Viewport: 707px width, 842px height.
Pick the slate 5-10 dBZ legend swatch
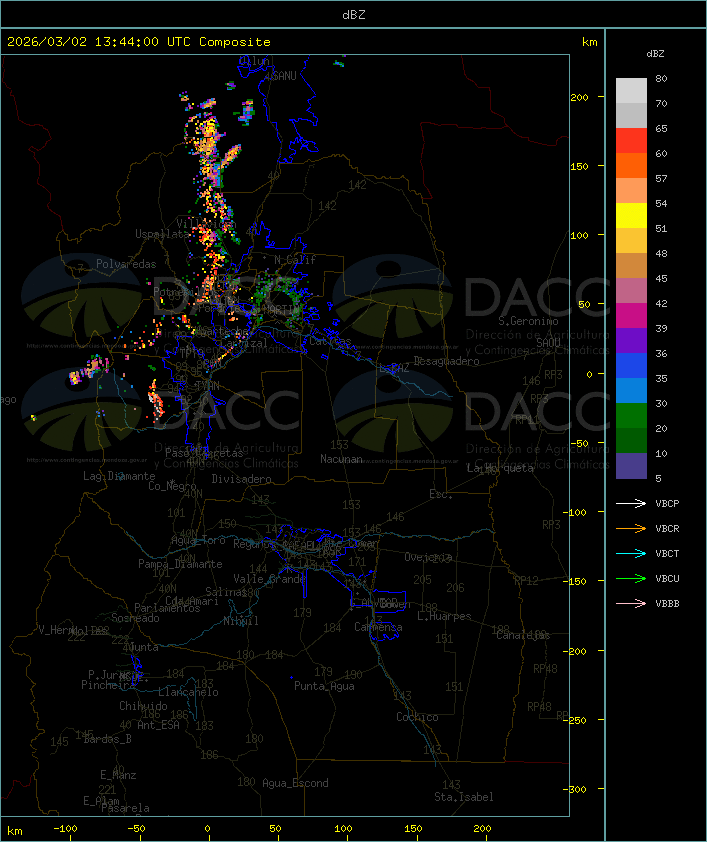click(631, 466)
